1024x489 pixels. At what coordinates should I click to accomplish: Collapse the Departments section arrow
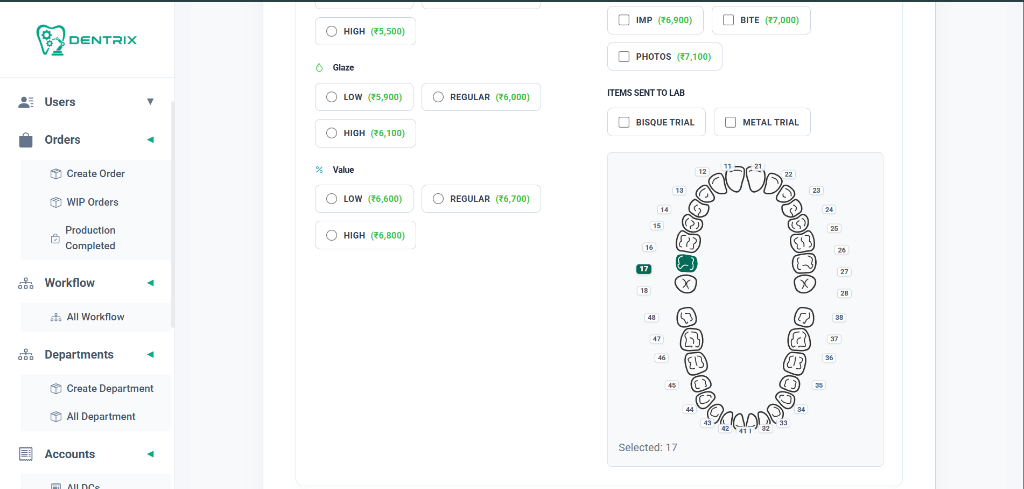click(150, 355)
